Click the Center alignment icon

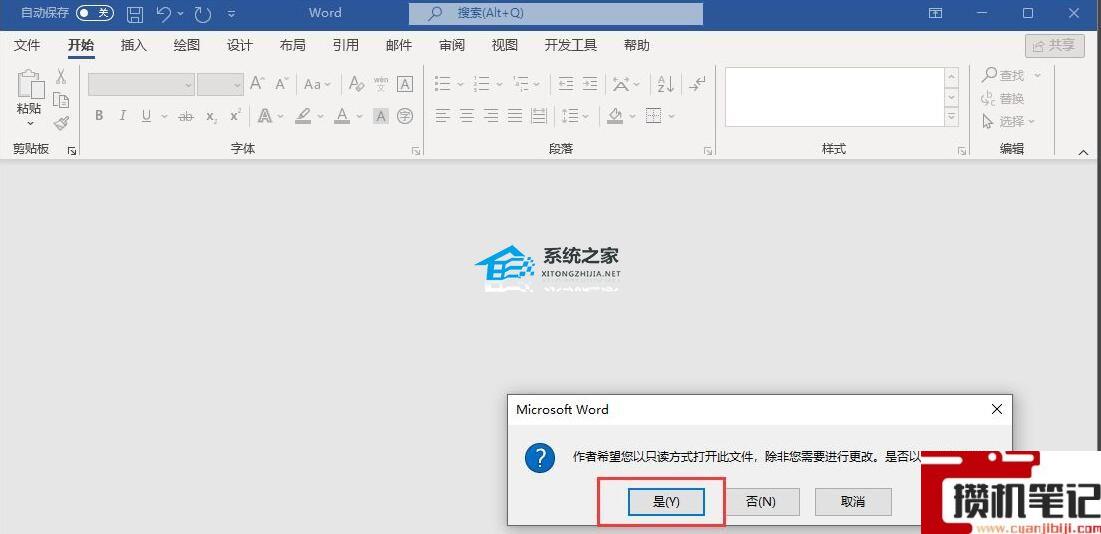[467, 116]
